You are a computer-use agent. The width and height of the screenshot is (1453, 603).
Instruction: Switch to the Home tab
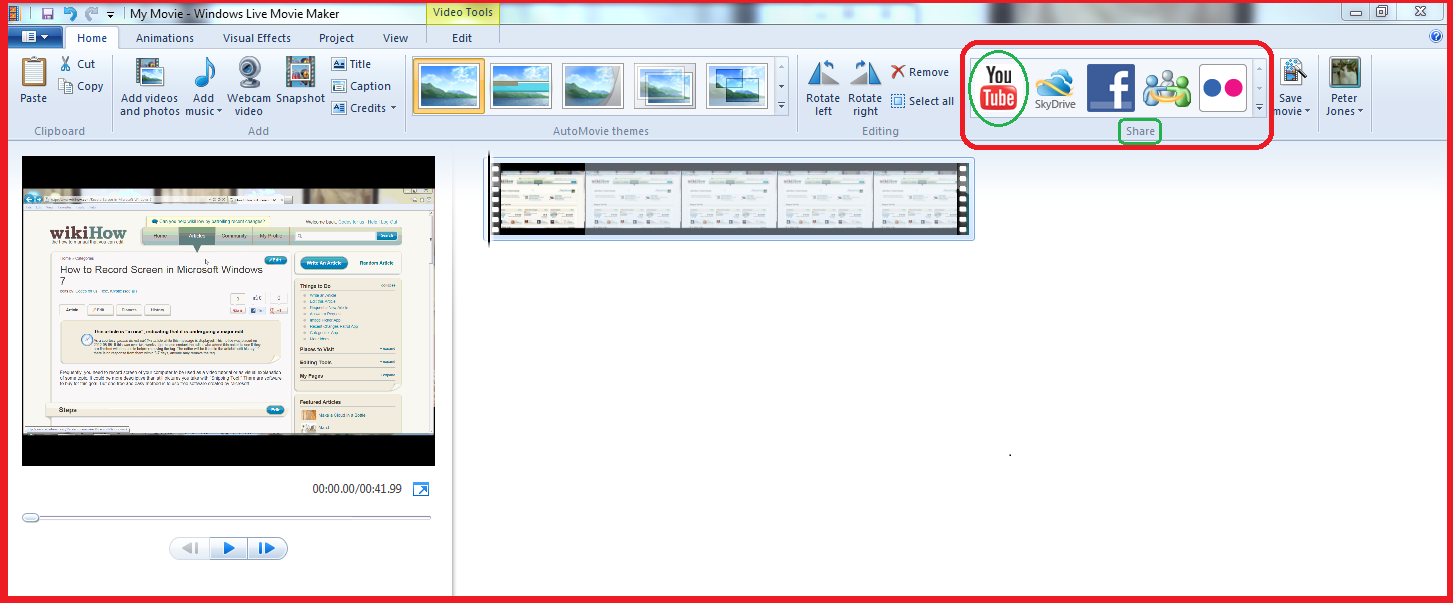click(92, 38)
